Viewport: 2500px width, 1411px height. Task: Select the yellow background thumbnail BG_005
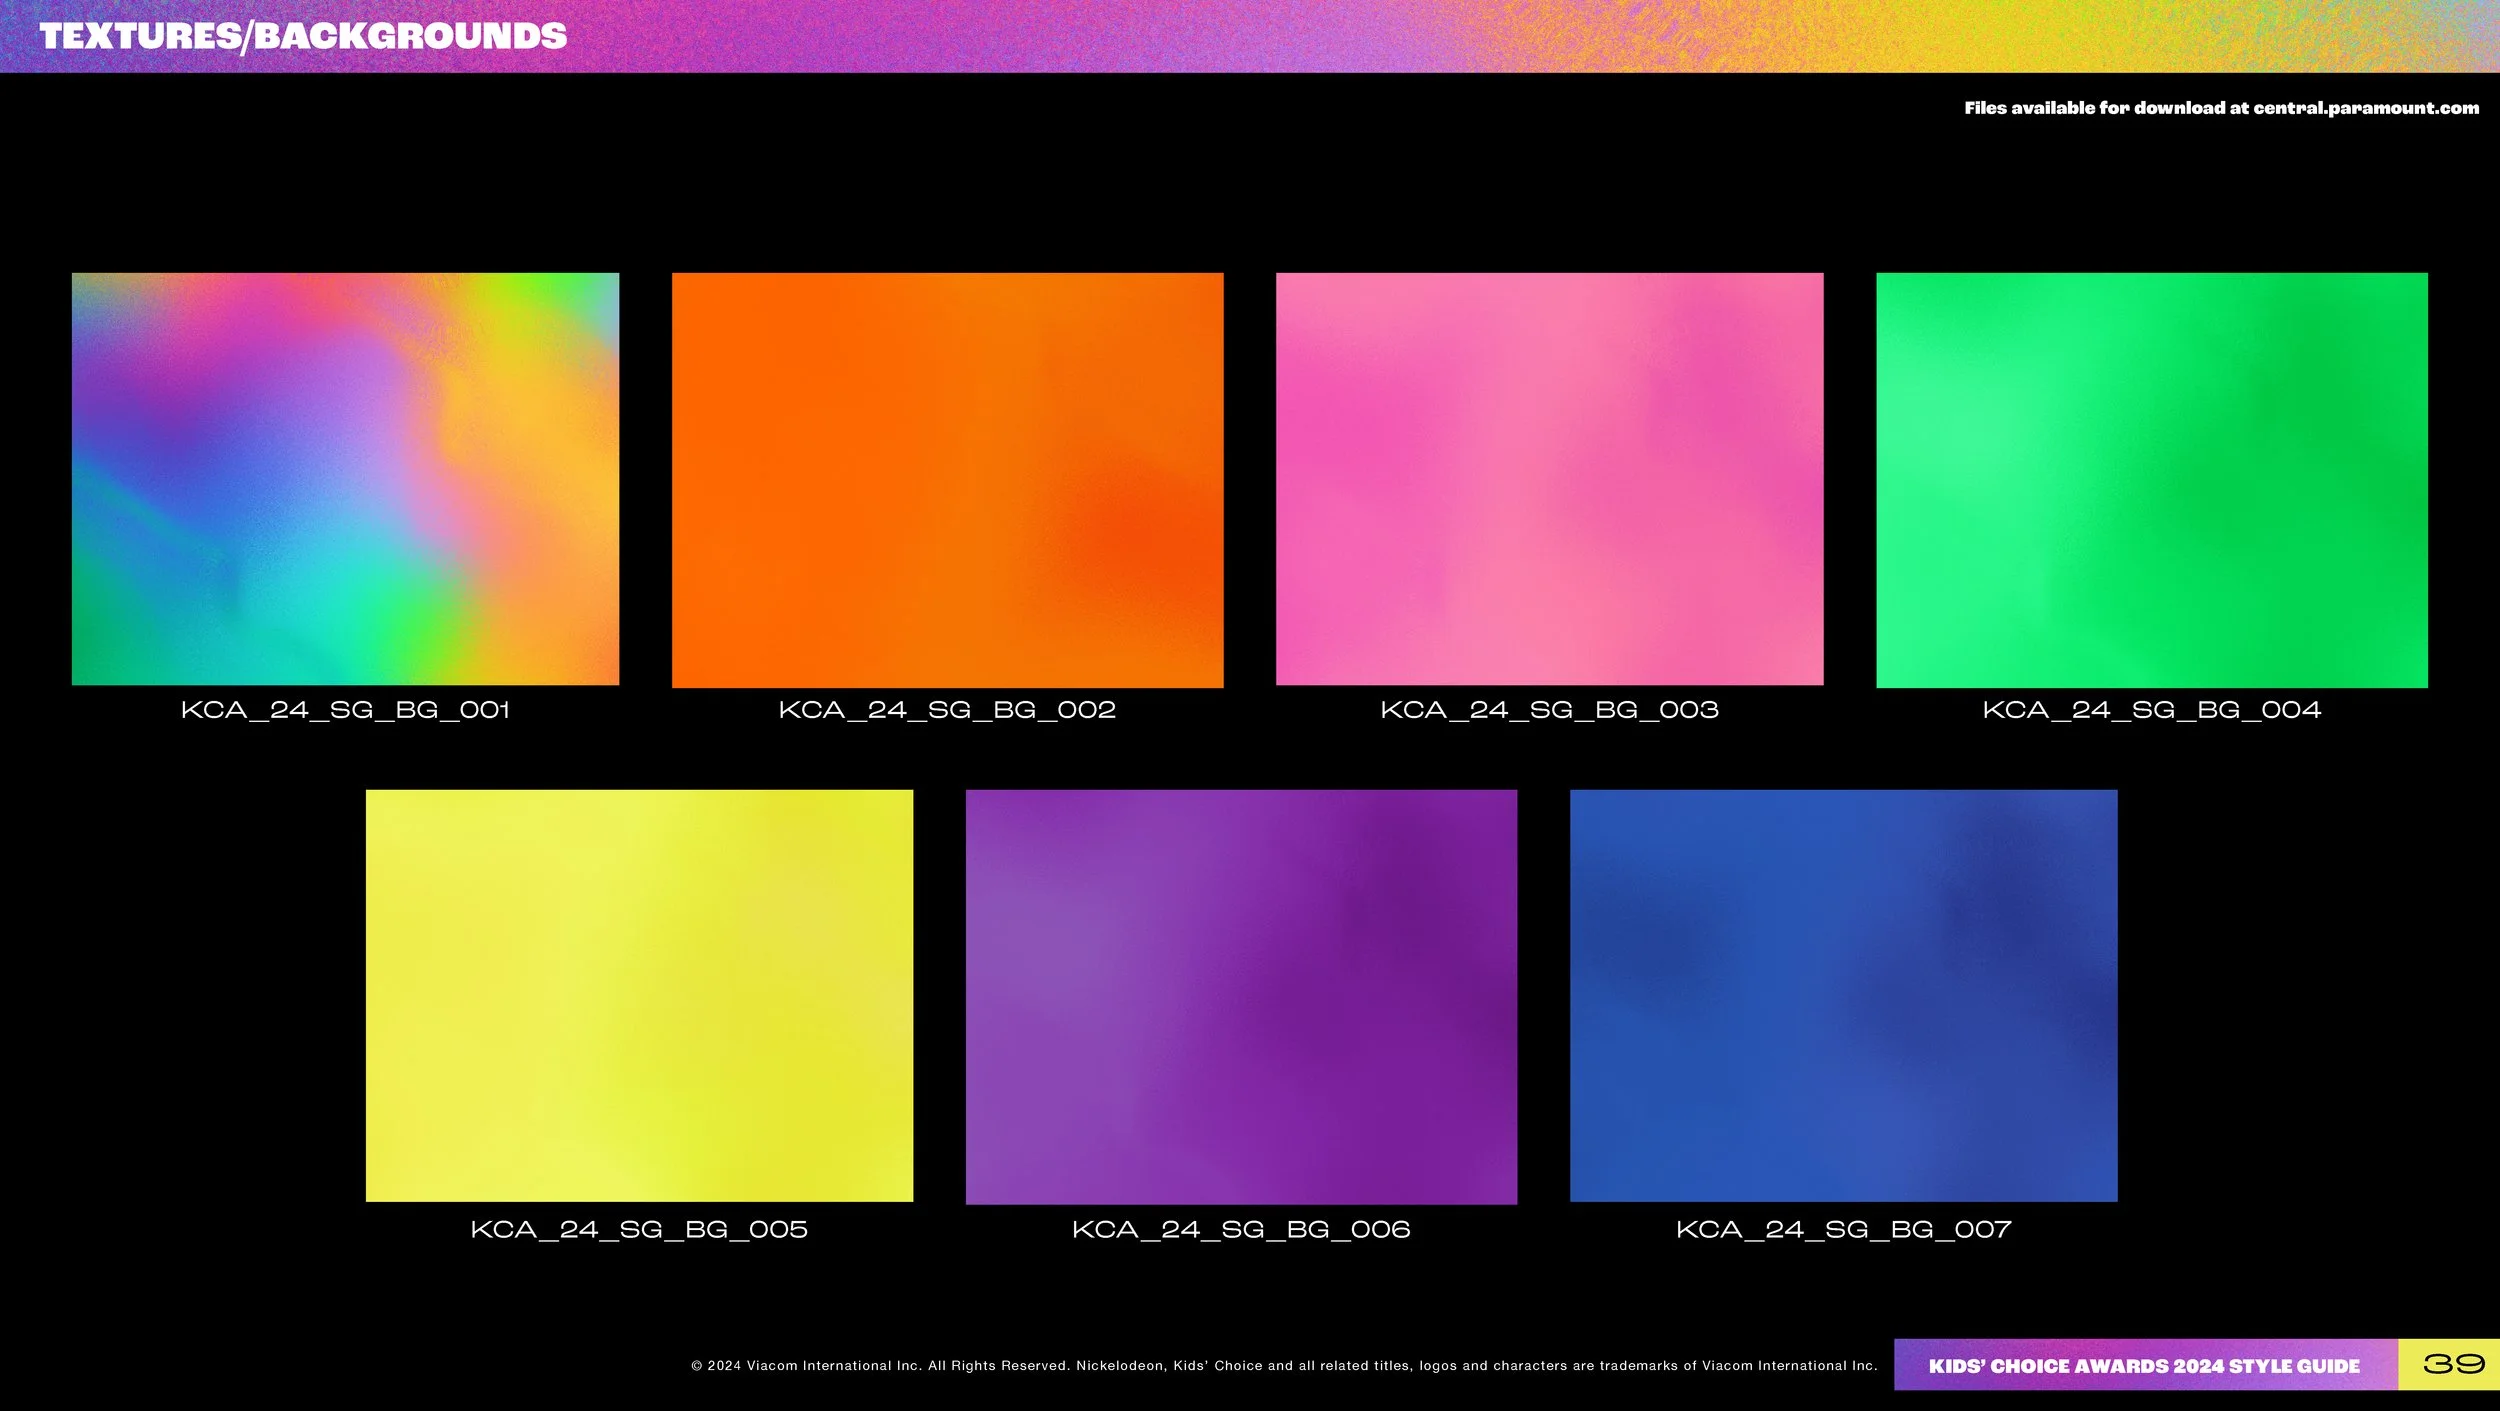639,996
